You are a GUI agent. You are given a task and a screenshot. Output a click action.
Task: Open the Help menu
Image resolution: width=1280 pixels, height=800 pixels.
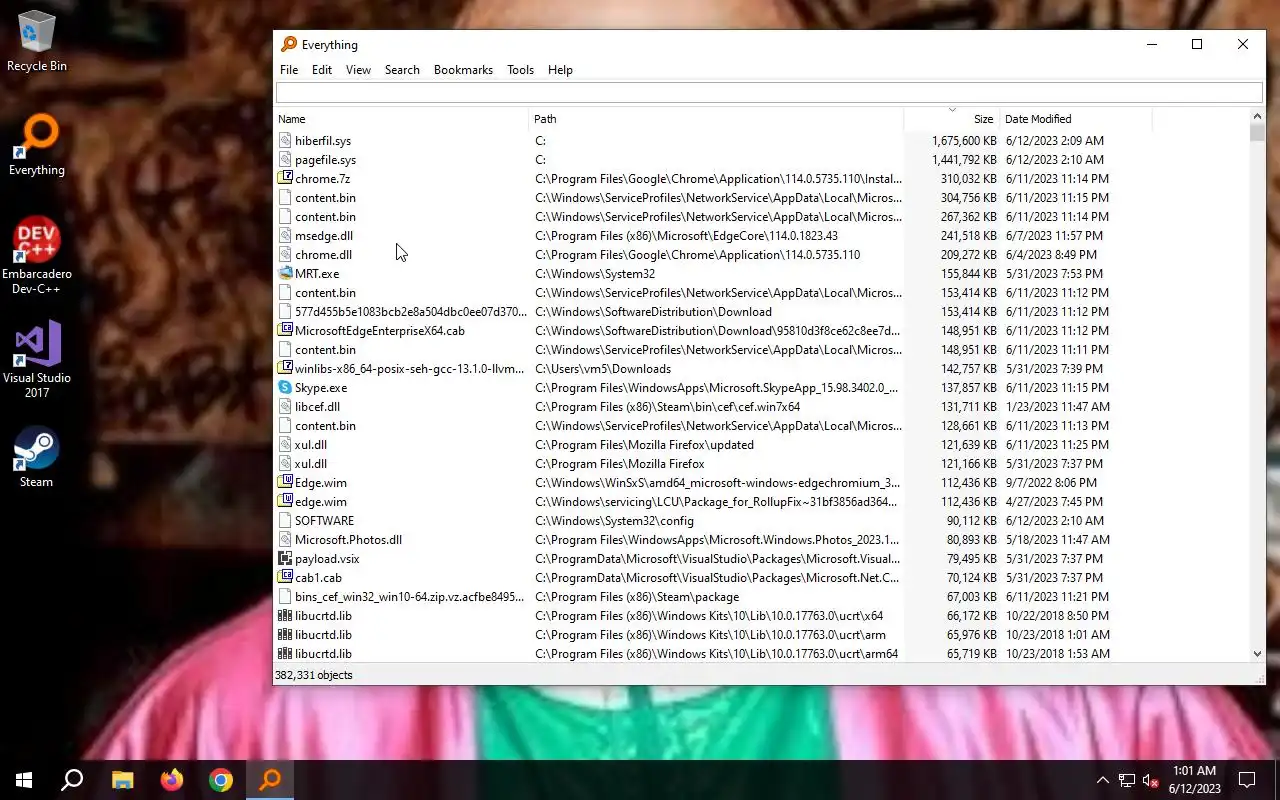[560, 70]
